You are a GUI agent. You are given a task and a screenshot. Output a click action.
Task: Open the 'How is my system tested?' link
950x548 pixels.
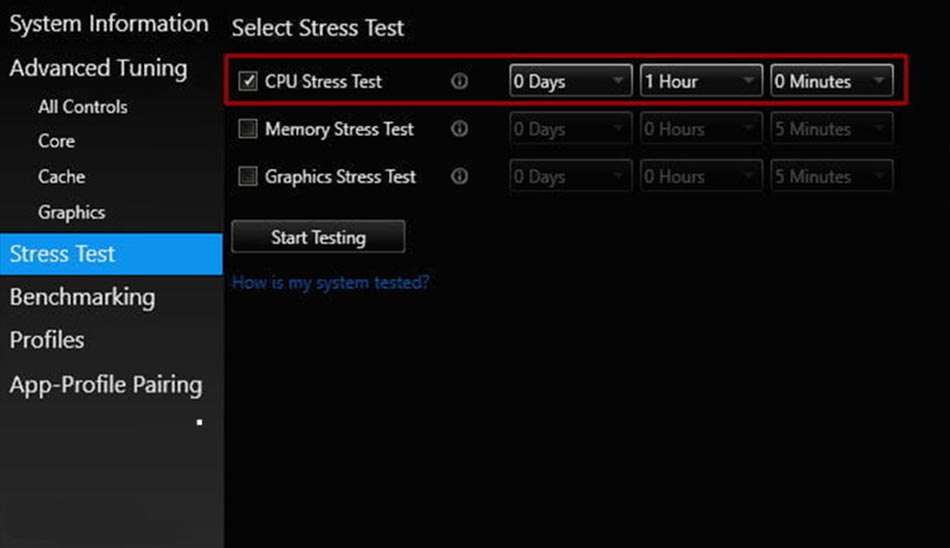pos(331,282)
